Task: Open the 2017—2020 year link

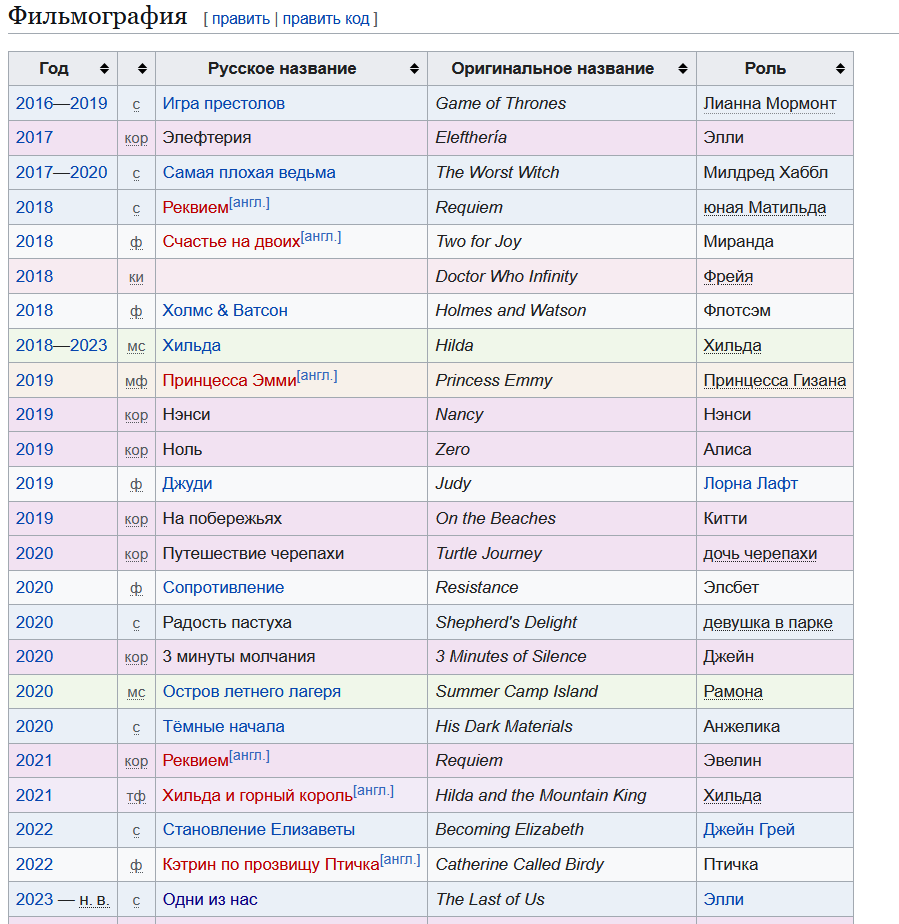Action: [x=61, y=173]
